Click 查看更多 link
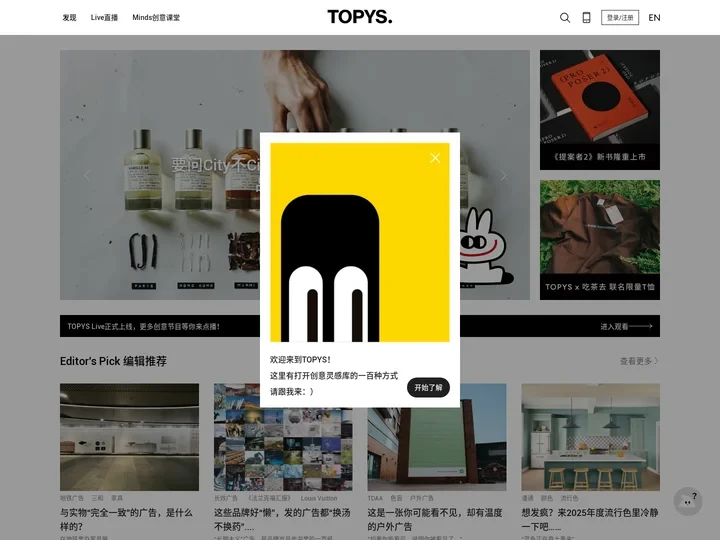Viewport: 720px width, 540px height. (x=639, y=361)
